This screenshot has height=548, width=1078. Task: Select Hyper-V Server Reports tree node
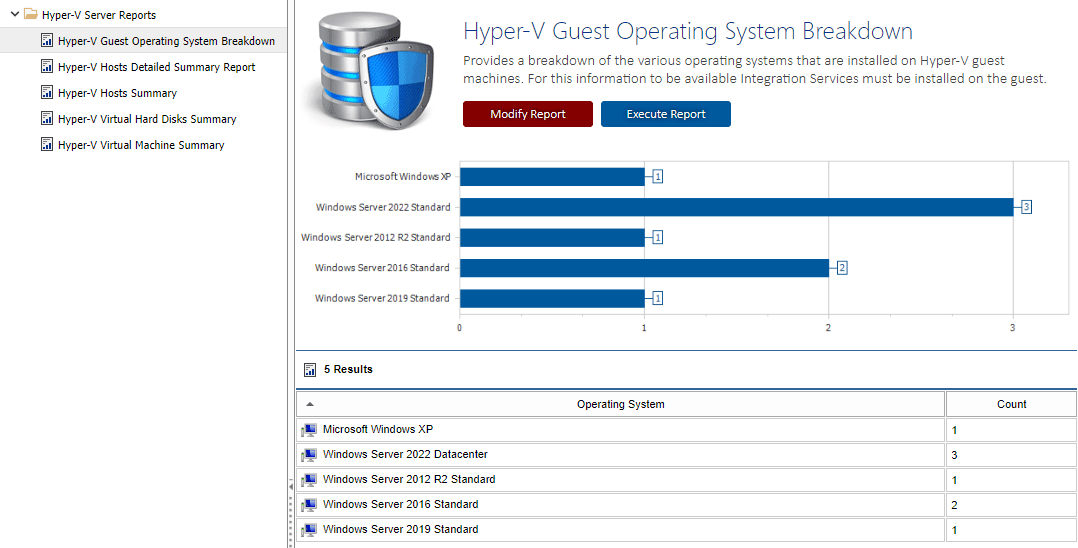coord(99,15)
